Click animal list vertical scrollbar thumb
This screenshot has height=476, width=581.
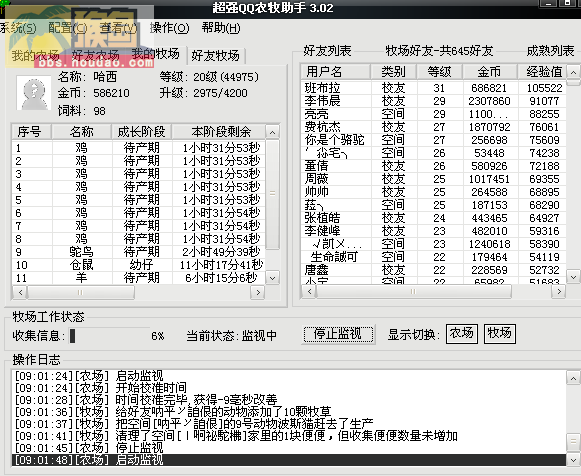[272, 194]
